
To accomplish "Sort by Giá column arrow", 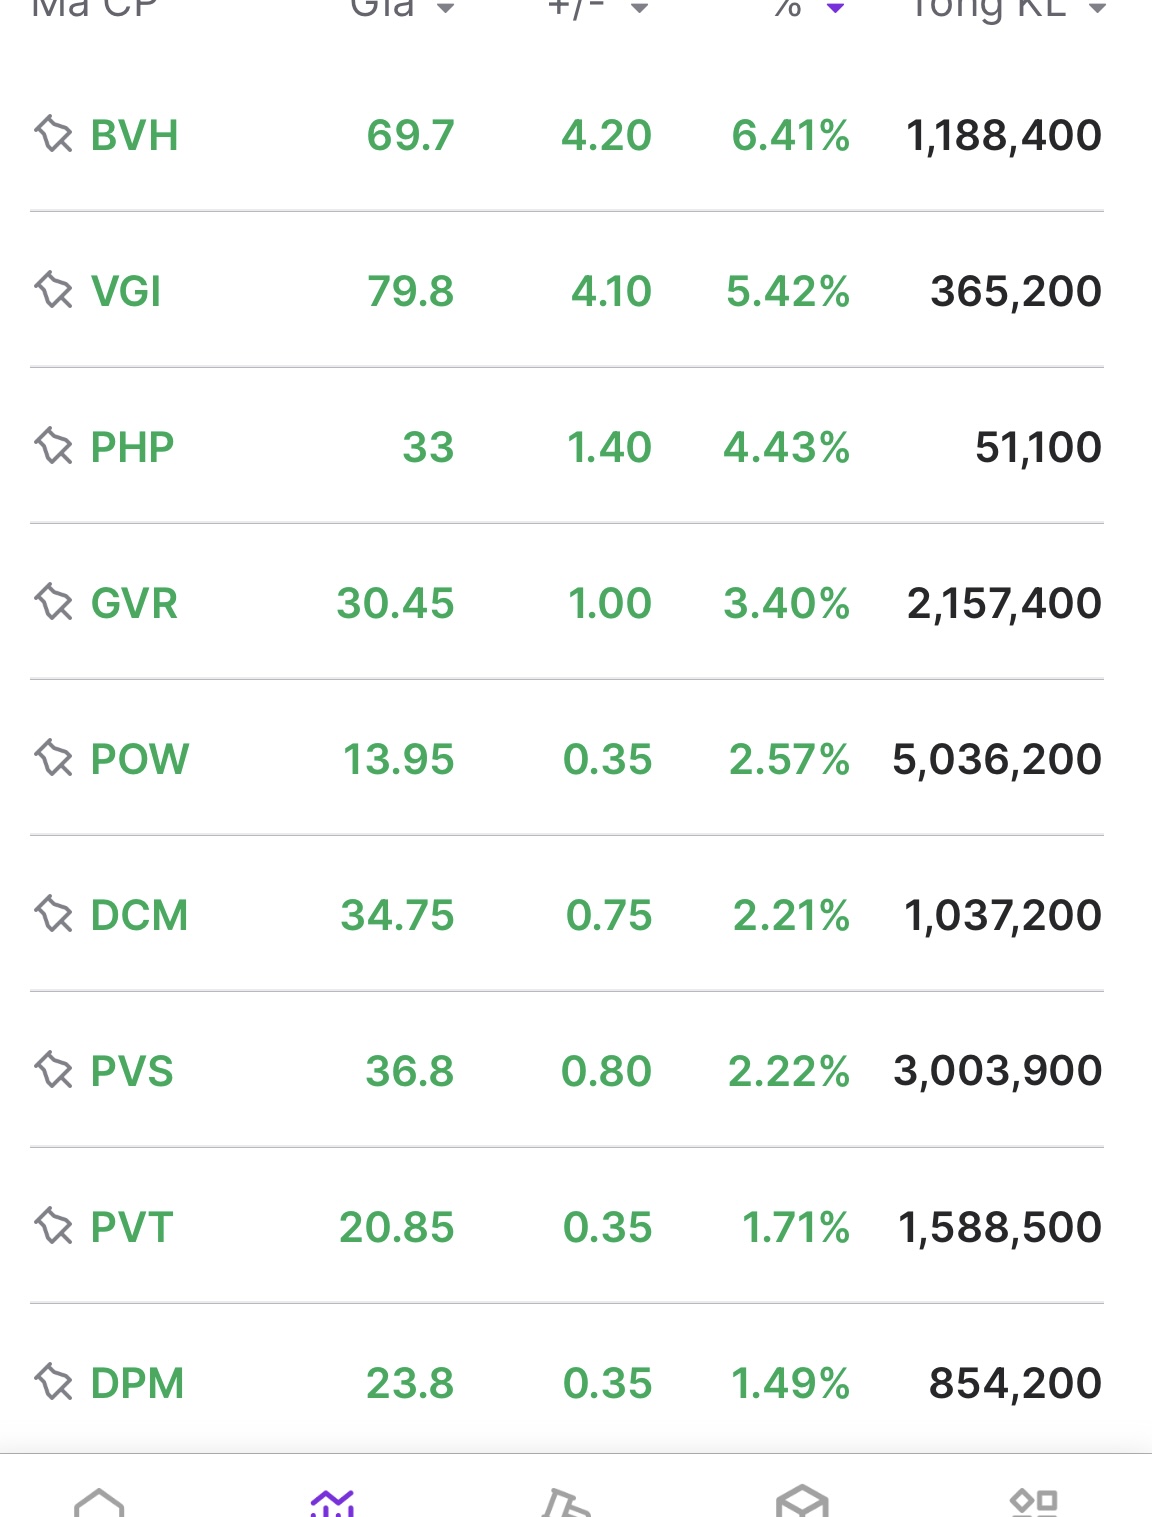I will click(446, 9).
